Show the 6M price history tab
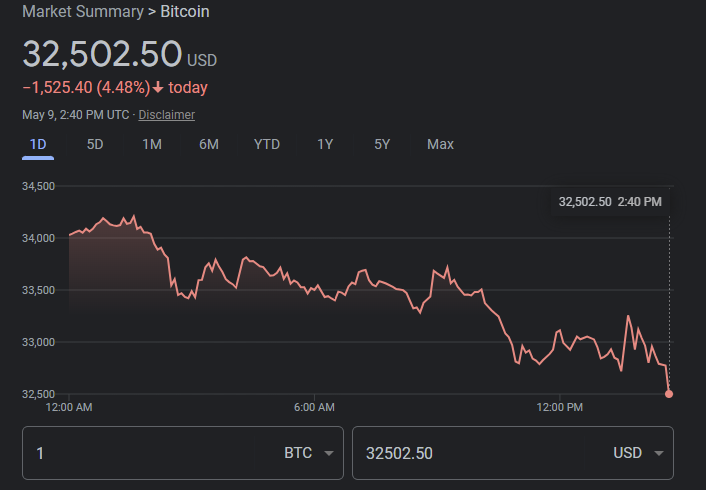 pyautogui.click(x=209, y=145)
